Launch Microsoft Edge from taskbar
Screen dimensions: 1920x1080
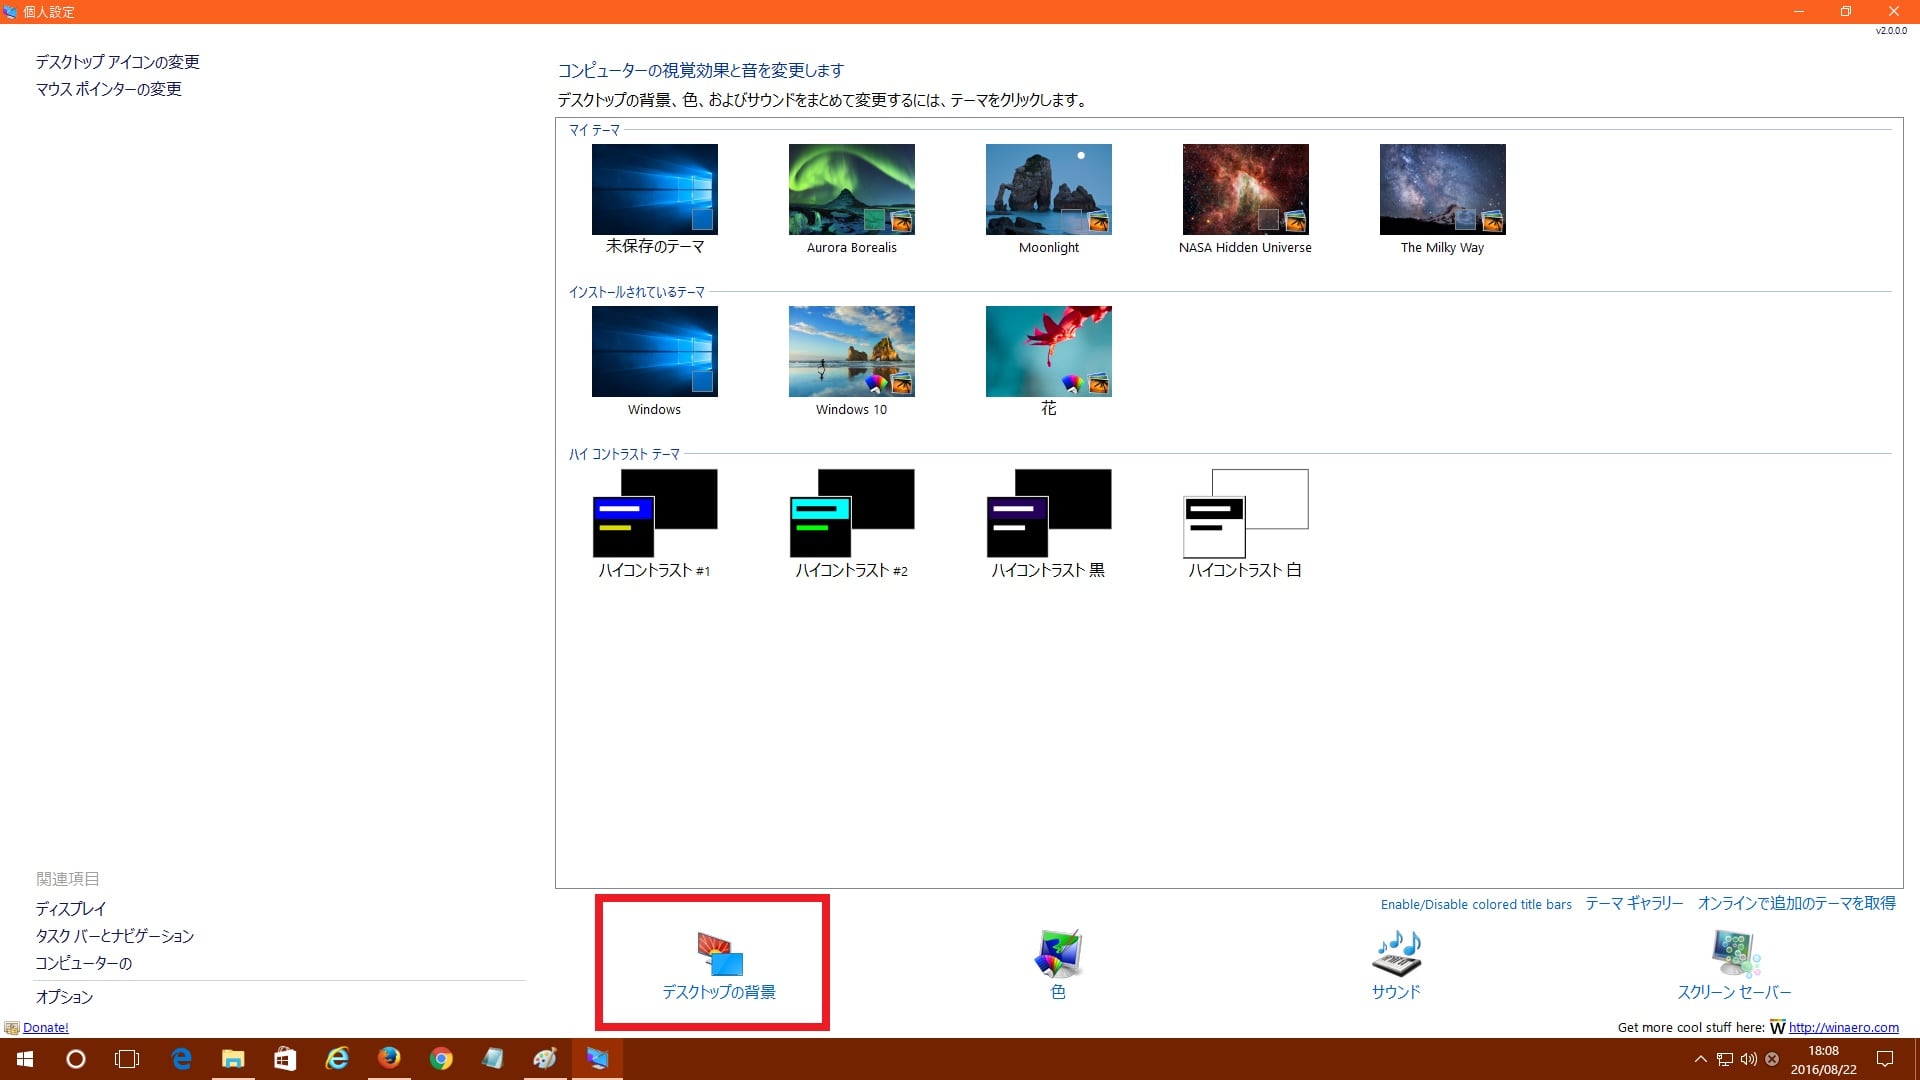181,1059
